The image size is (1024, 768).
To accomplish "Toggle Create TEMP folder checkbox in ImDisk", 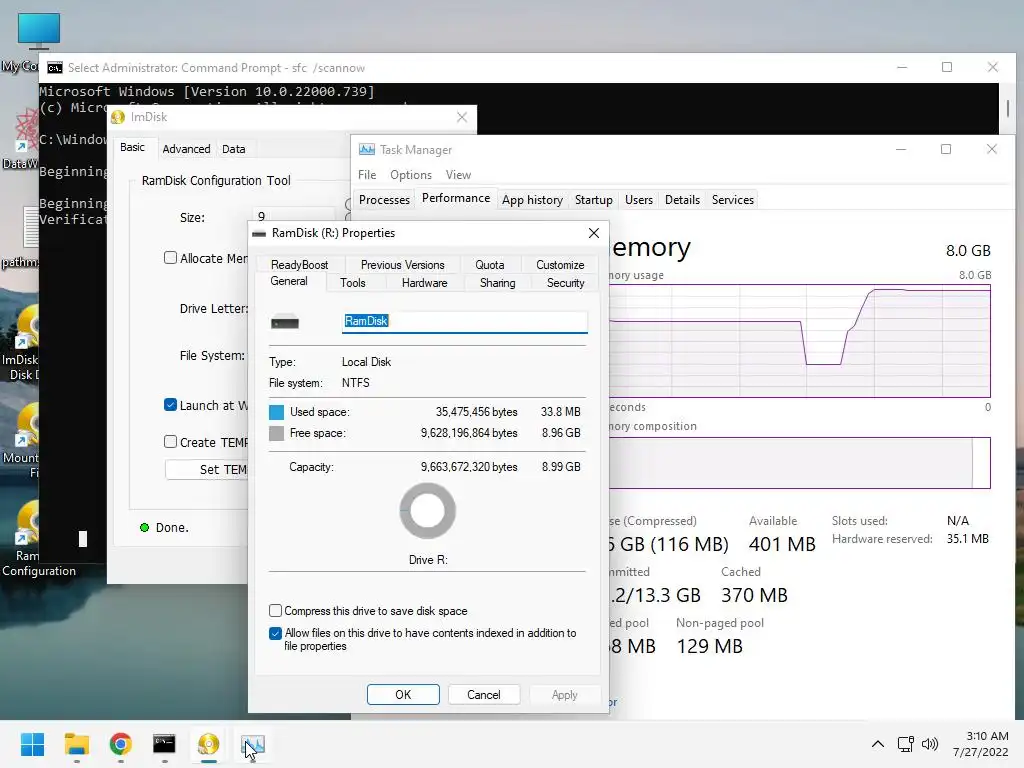I will coord(170,442).
